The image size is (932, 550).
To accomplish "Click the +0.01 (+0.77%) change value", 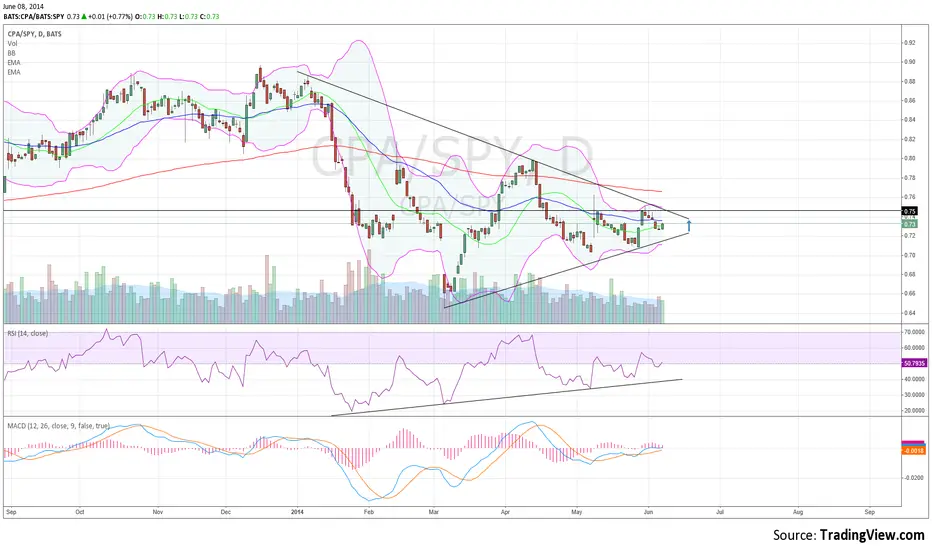I will click(x=110, y=16).
